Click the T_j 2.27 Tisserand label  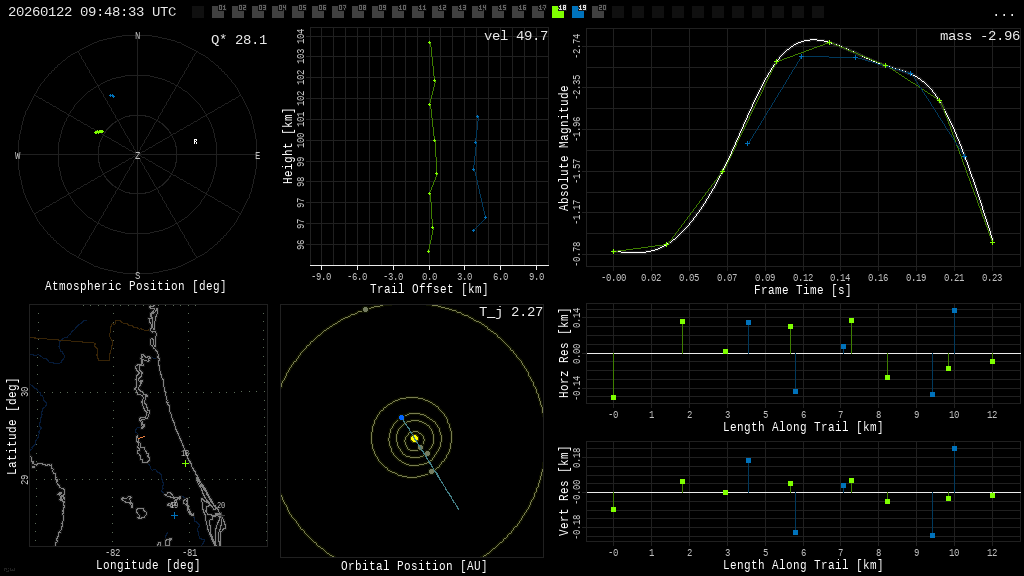click(510, 312)
